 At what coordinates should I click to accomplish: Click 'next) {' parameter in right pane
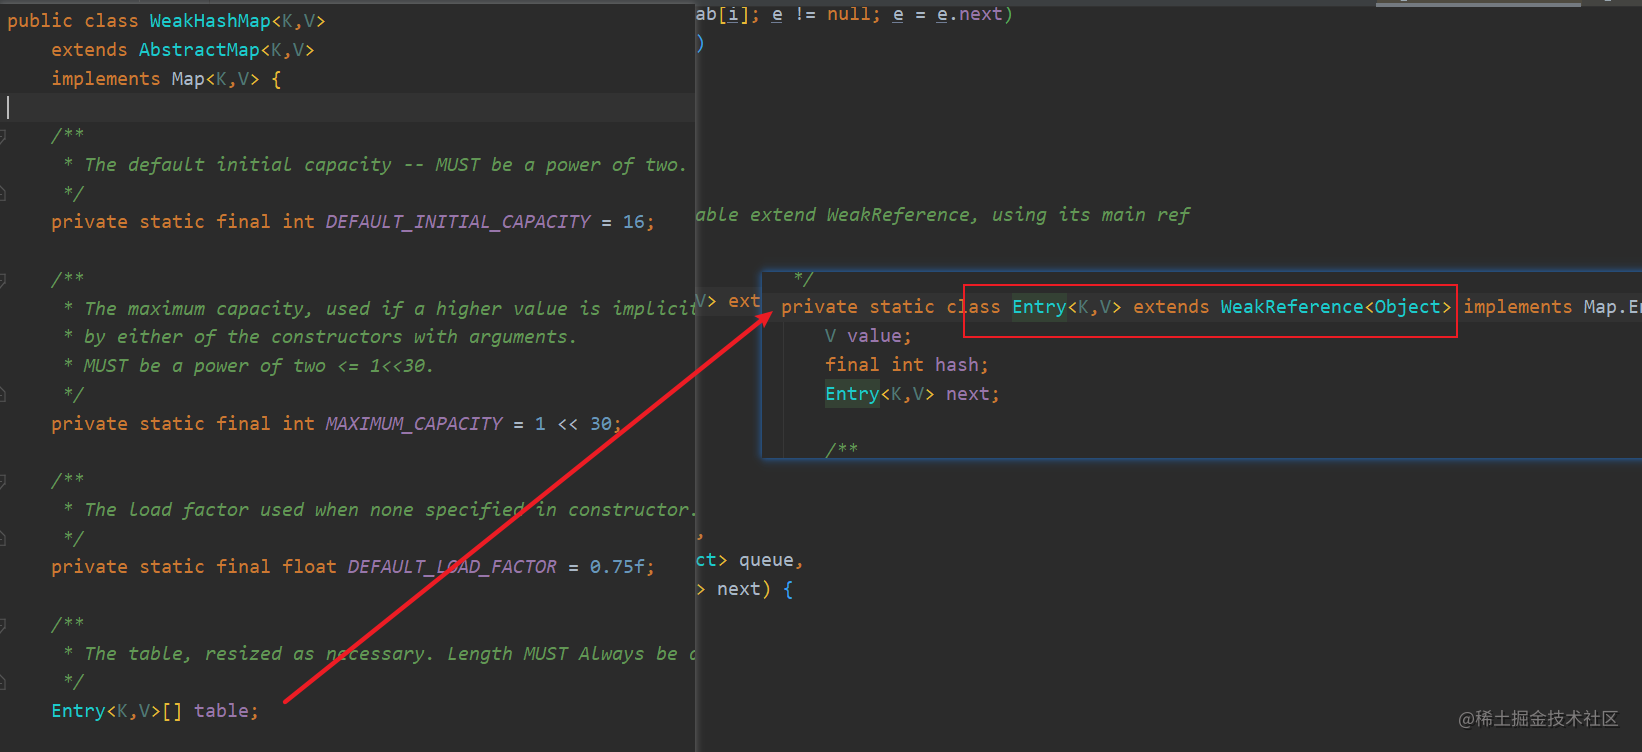755,589
